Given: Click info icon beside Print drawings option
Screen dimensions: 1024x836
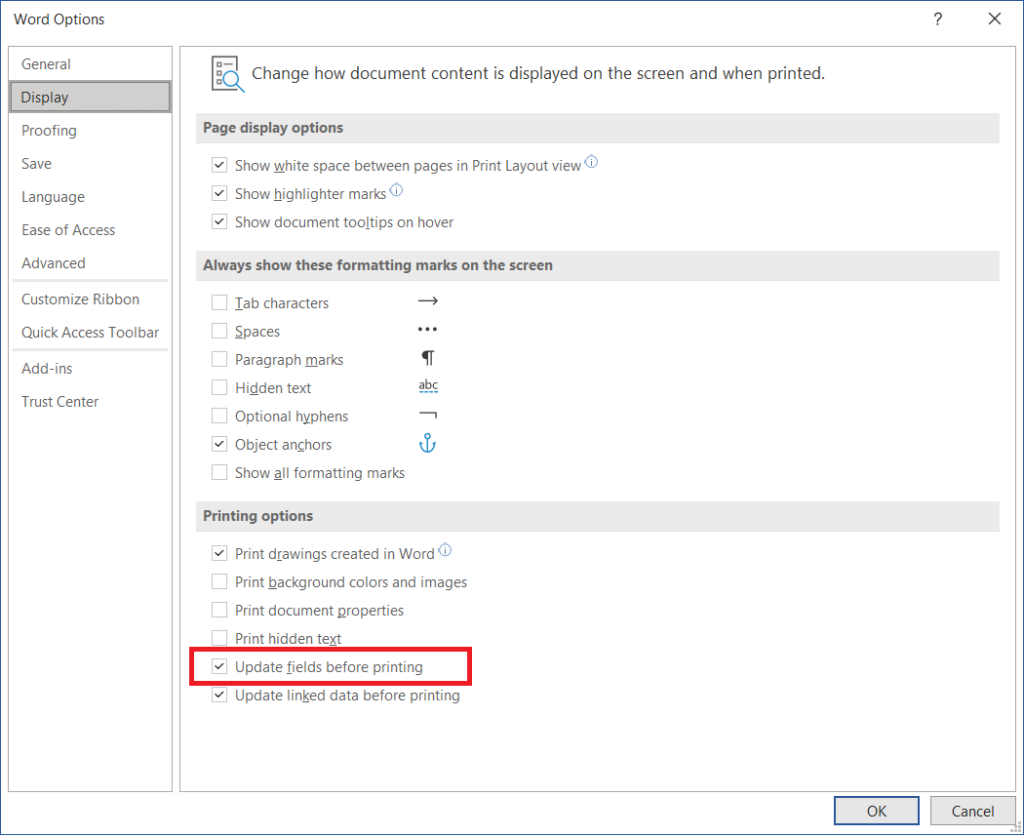Looking at the screenshot, I should click(445, 550).
